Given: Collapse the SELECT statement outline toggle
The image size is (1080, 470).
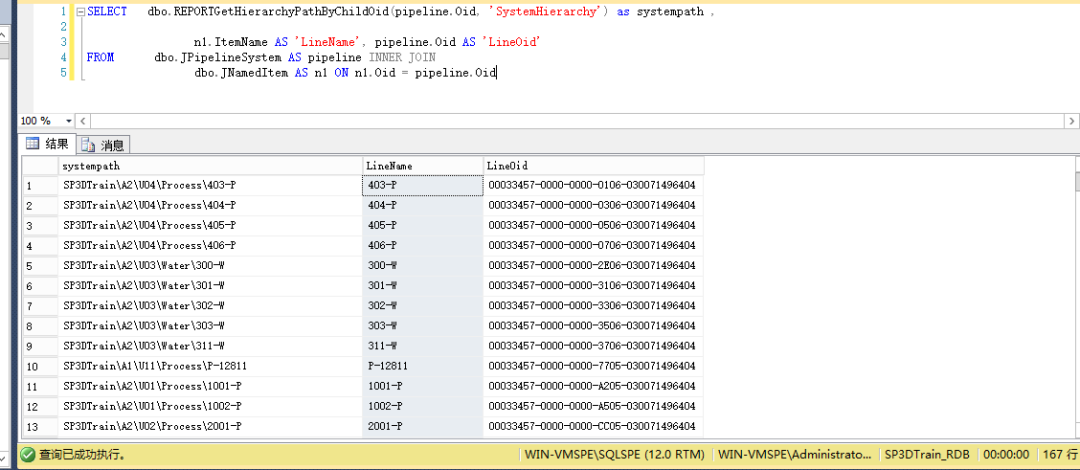Looking at the screenshot, I should click(81, 12).
